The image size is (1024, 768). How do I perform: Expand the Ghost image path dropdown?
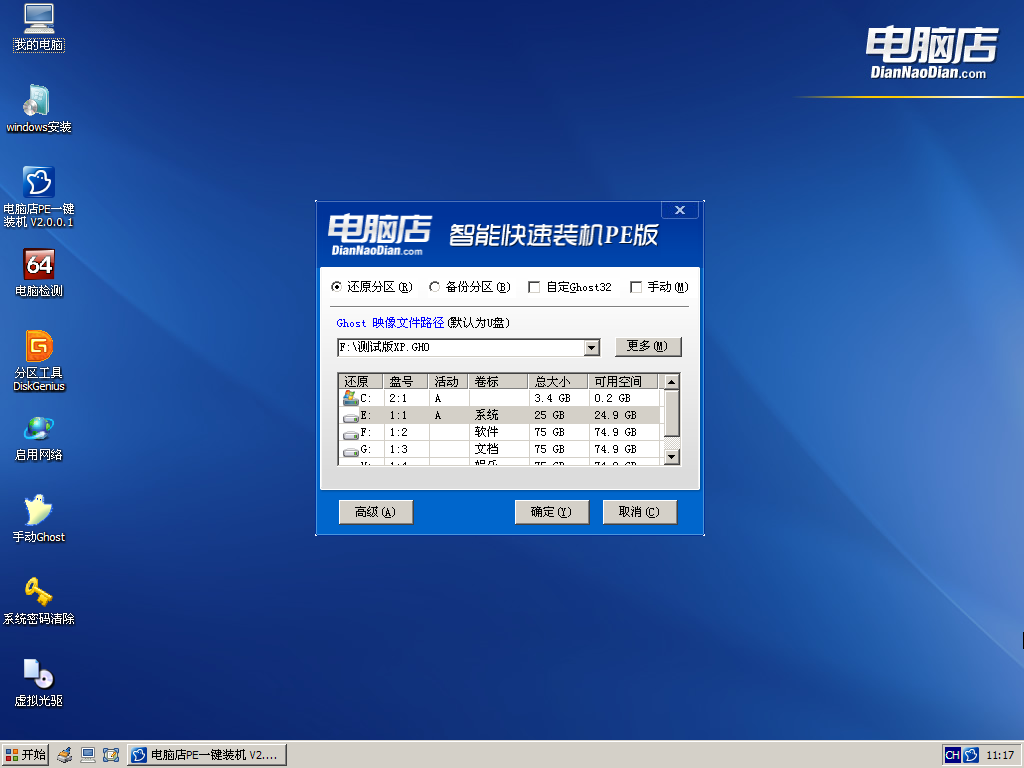tap(591, 347)
